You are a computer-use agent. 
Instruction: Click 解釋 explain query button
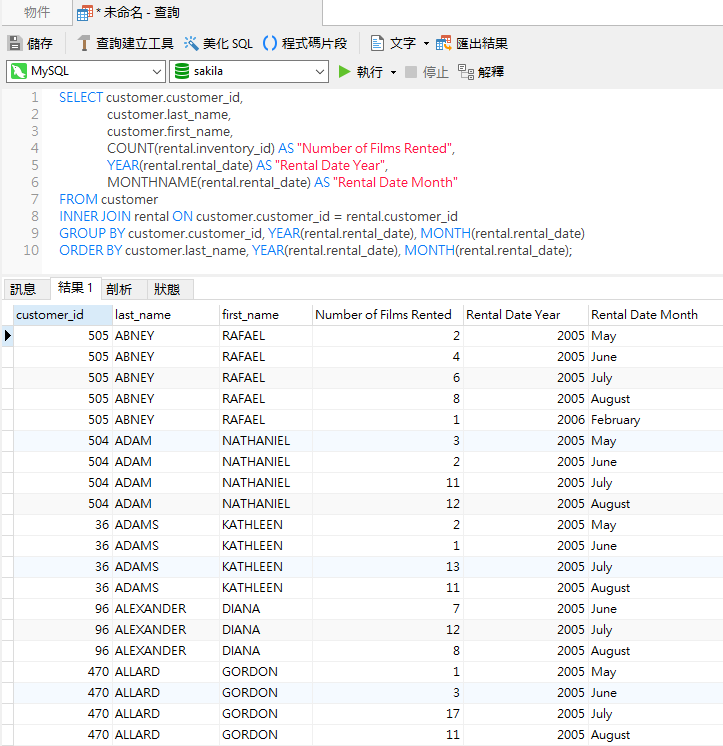[481, 72]
